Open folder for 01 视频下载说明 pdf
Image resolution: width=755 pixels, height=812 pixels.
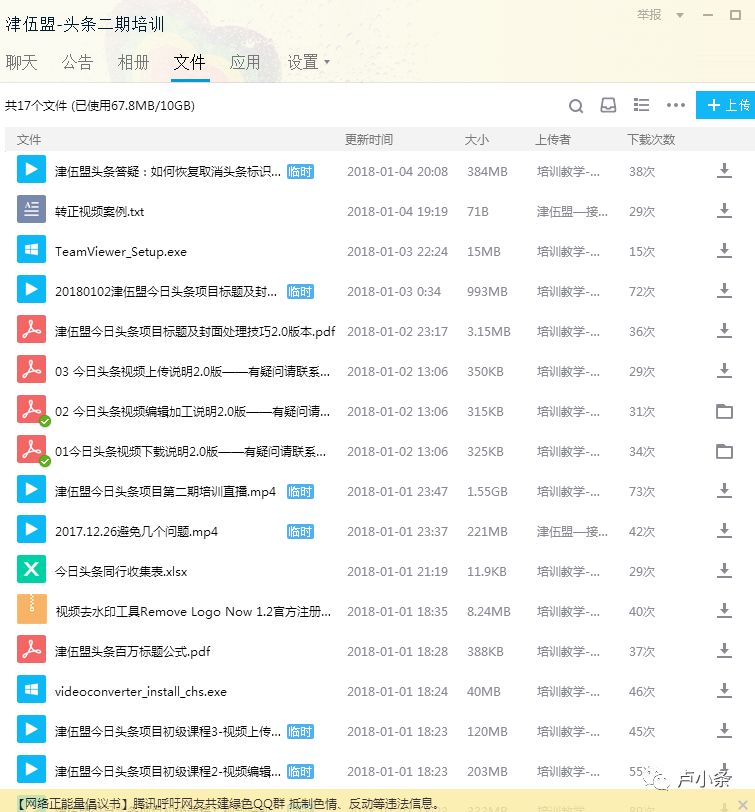coord(724,451)
